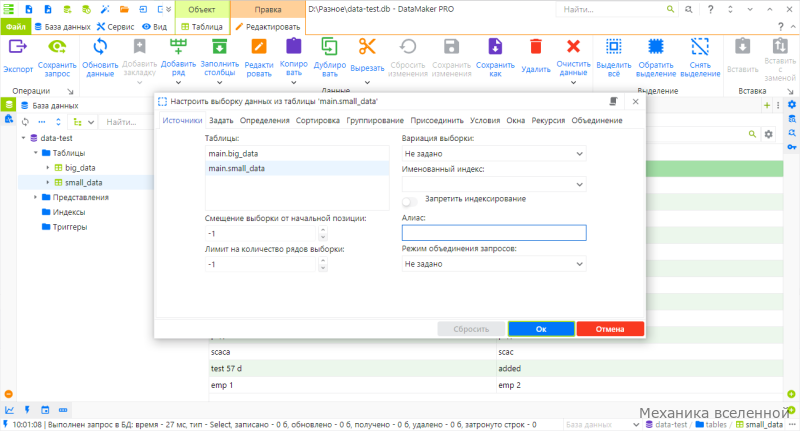Click Смещение выборки offset field
Viewport: 800px width, 431px height.
pos(260,234)
